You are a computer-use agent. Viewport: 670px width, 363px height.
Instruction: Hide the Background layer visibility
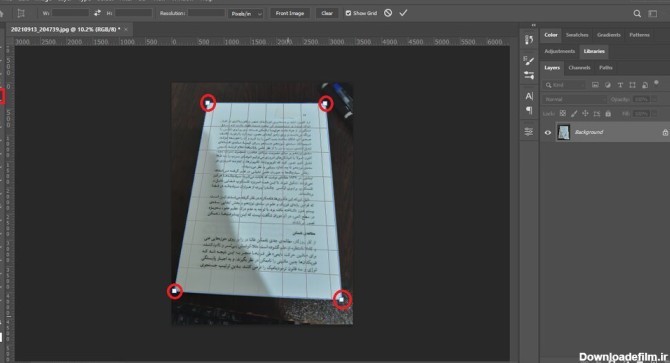click(x=548, y=132)
